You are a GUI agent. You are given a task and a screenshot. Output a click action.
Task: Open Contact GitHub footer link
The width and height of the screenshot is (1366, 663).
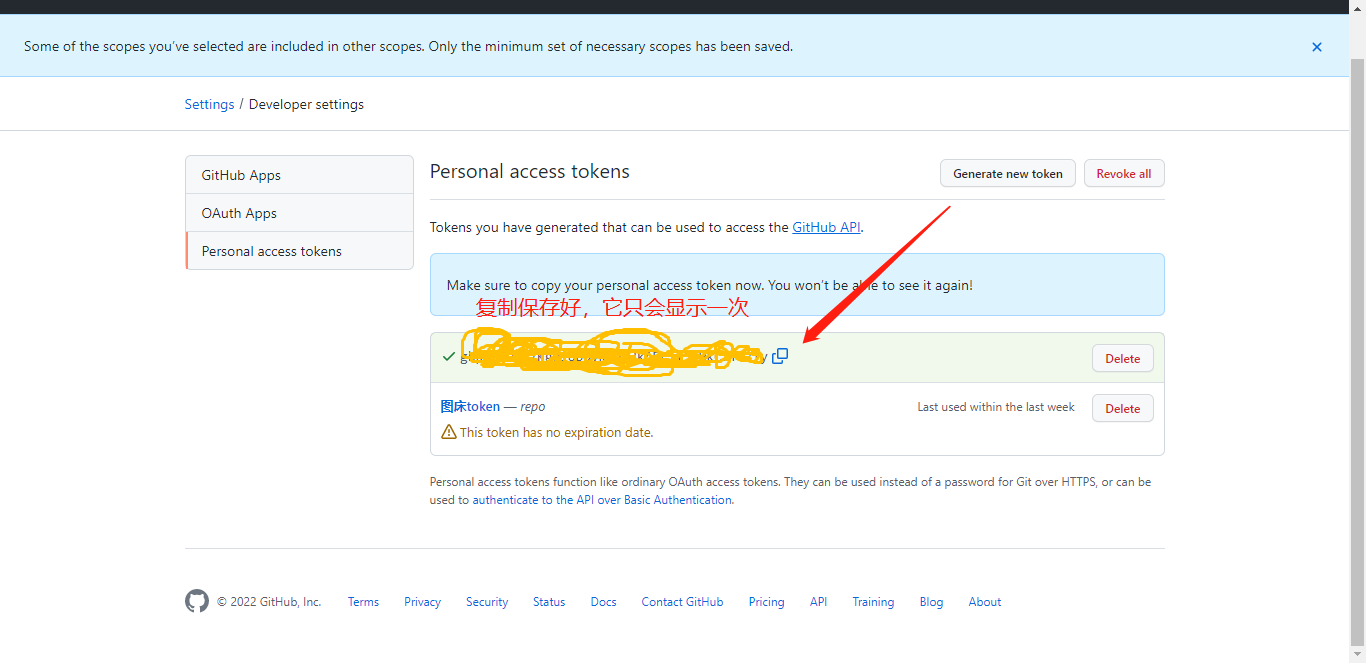pyautogui.click(x=682, y=602)
